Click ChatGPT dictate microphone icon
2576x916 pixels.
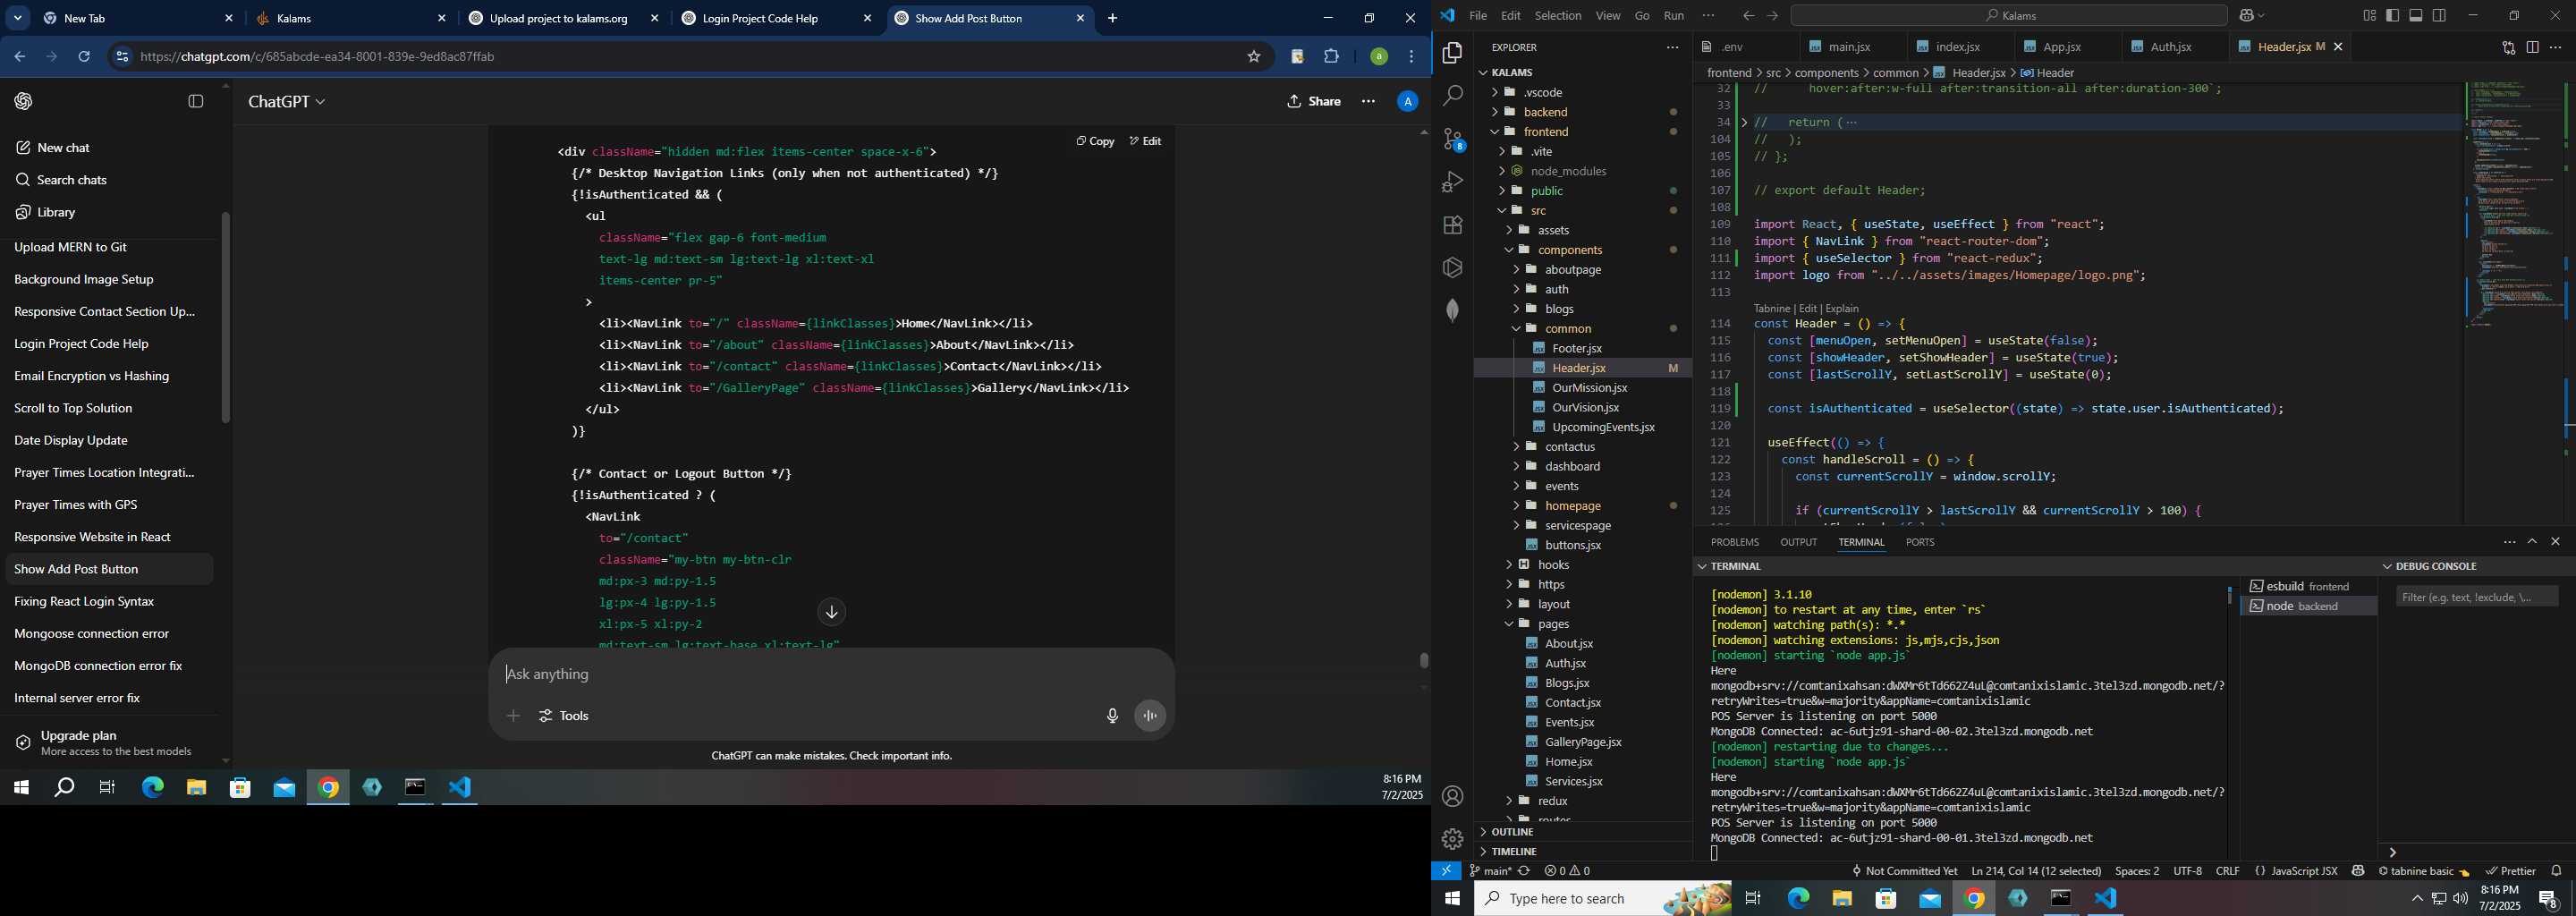point(1112,716)
